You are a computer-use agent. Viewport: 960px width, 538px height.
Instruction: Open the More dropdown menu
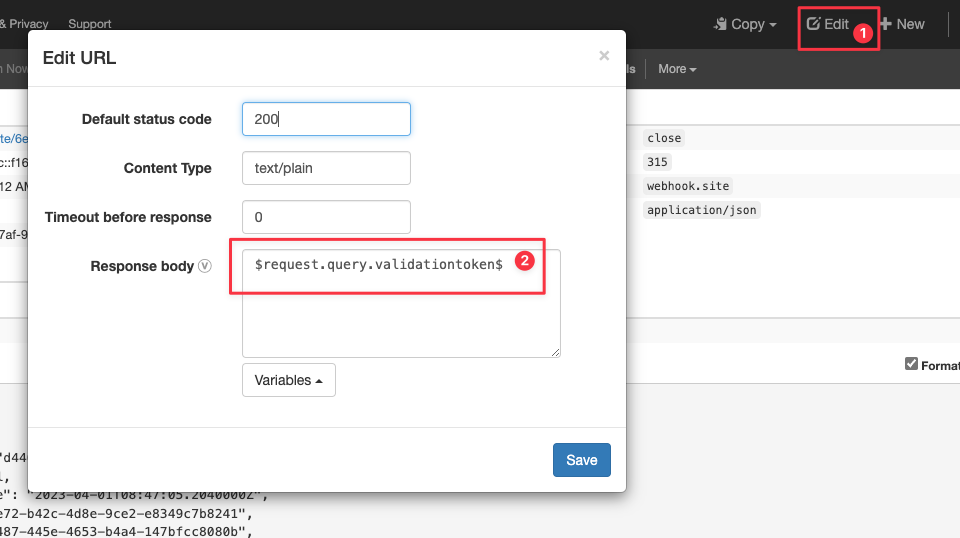click(x=677, y=69)
